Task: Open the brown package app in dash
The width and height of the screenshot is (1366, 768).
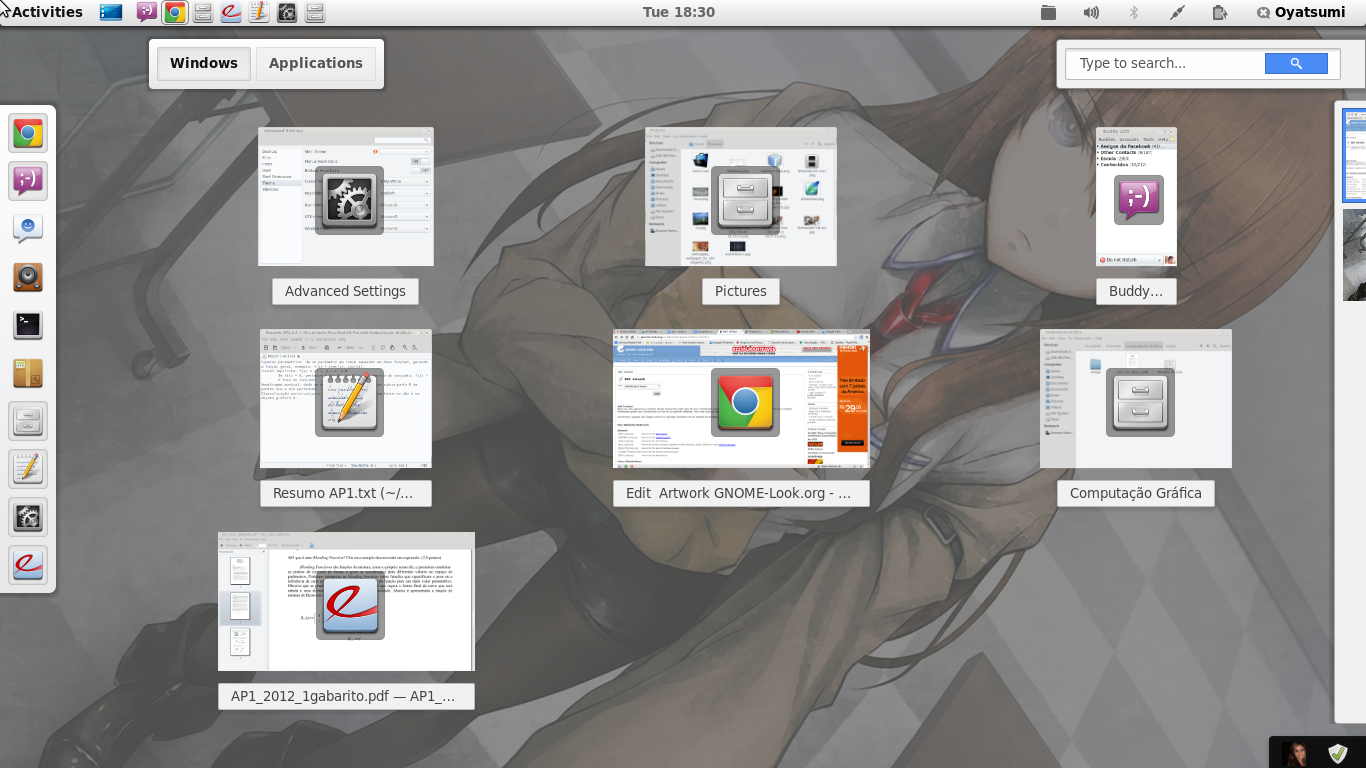Action: tap(28, 373)
